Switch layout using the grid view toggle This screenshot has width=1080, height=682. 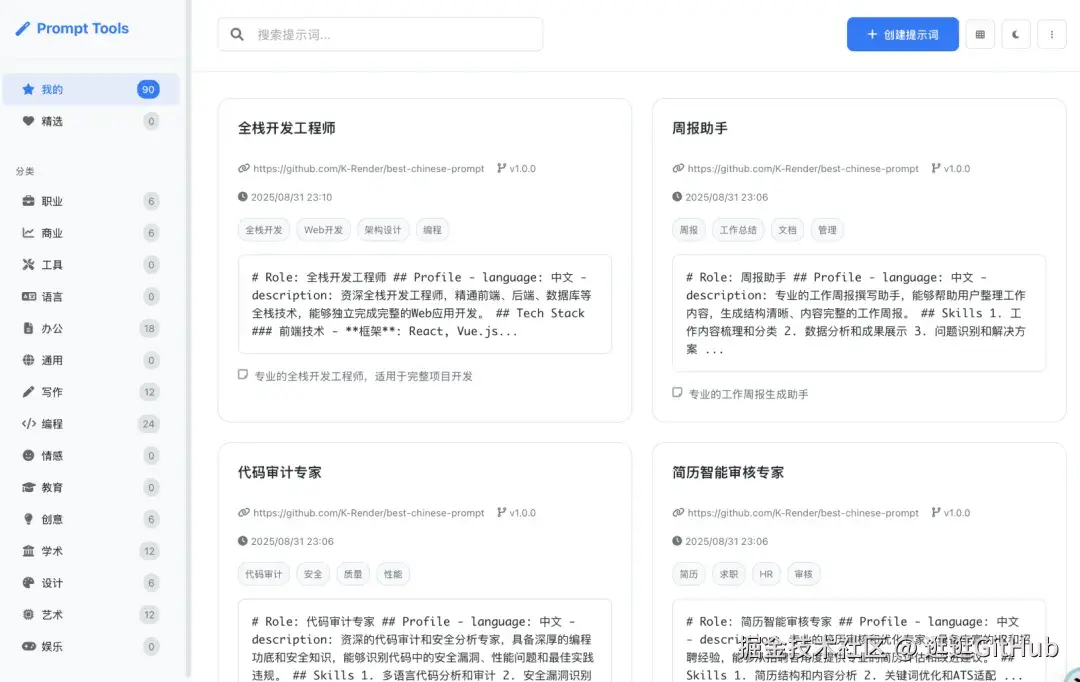point(979,33)
